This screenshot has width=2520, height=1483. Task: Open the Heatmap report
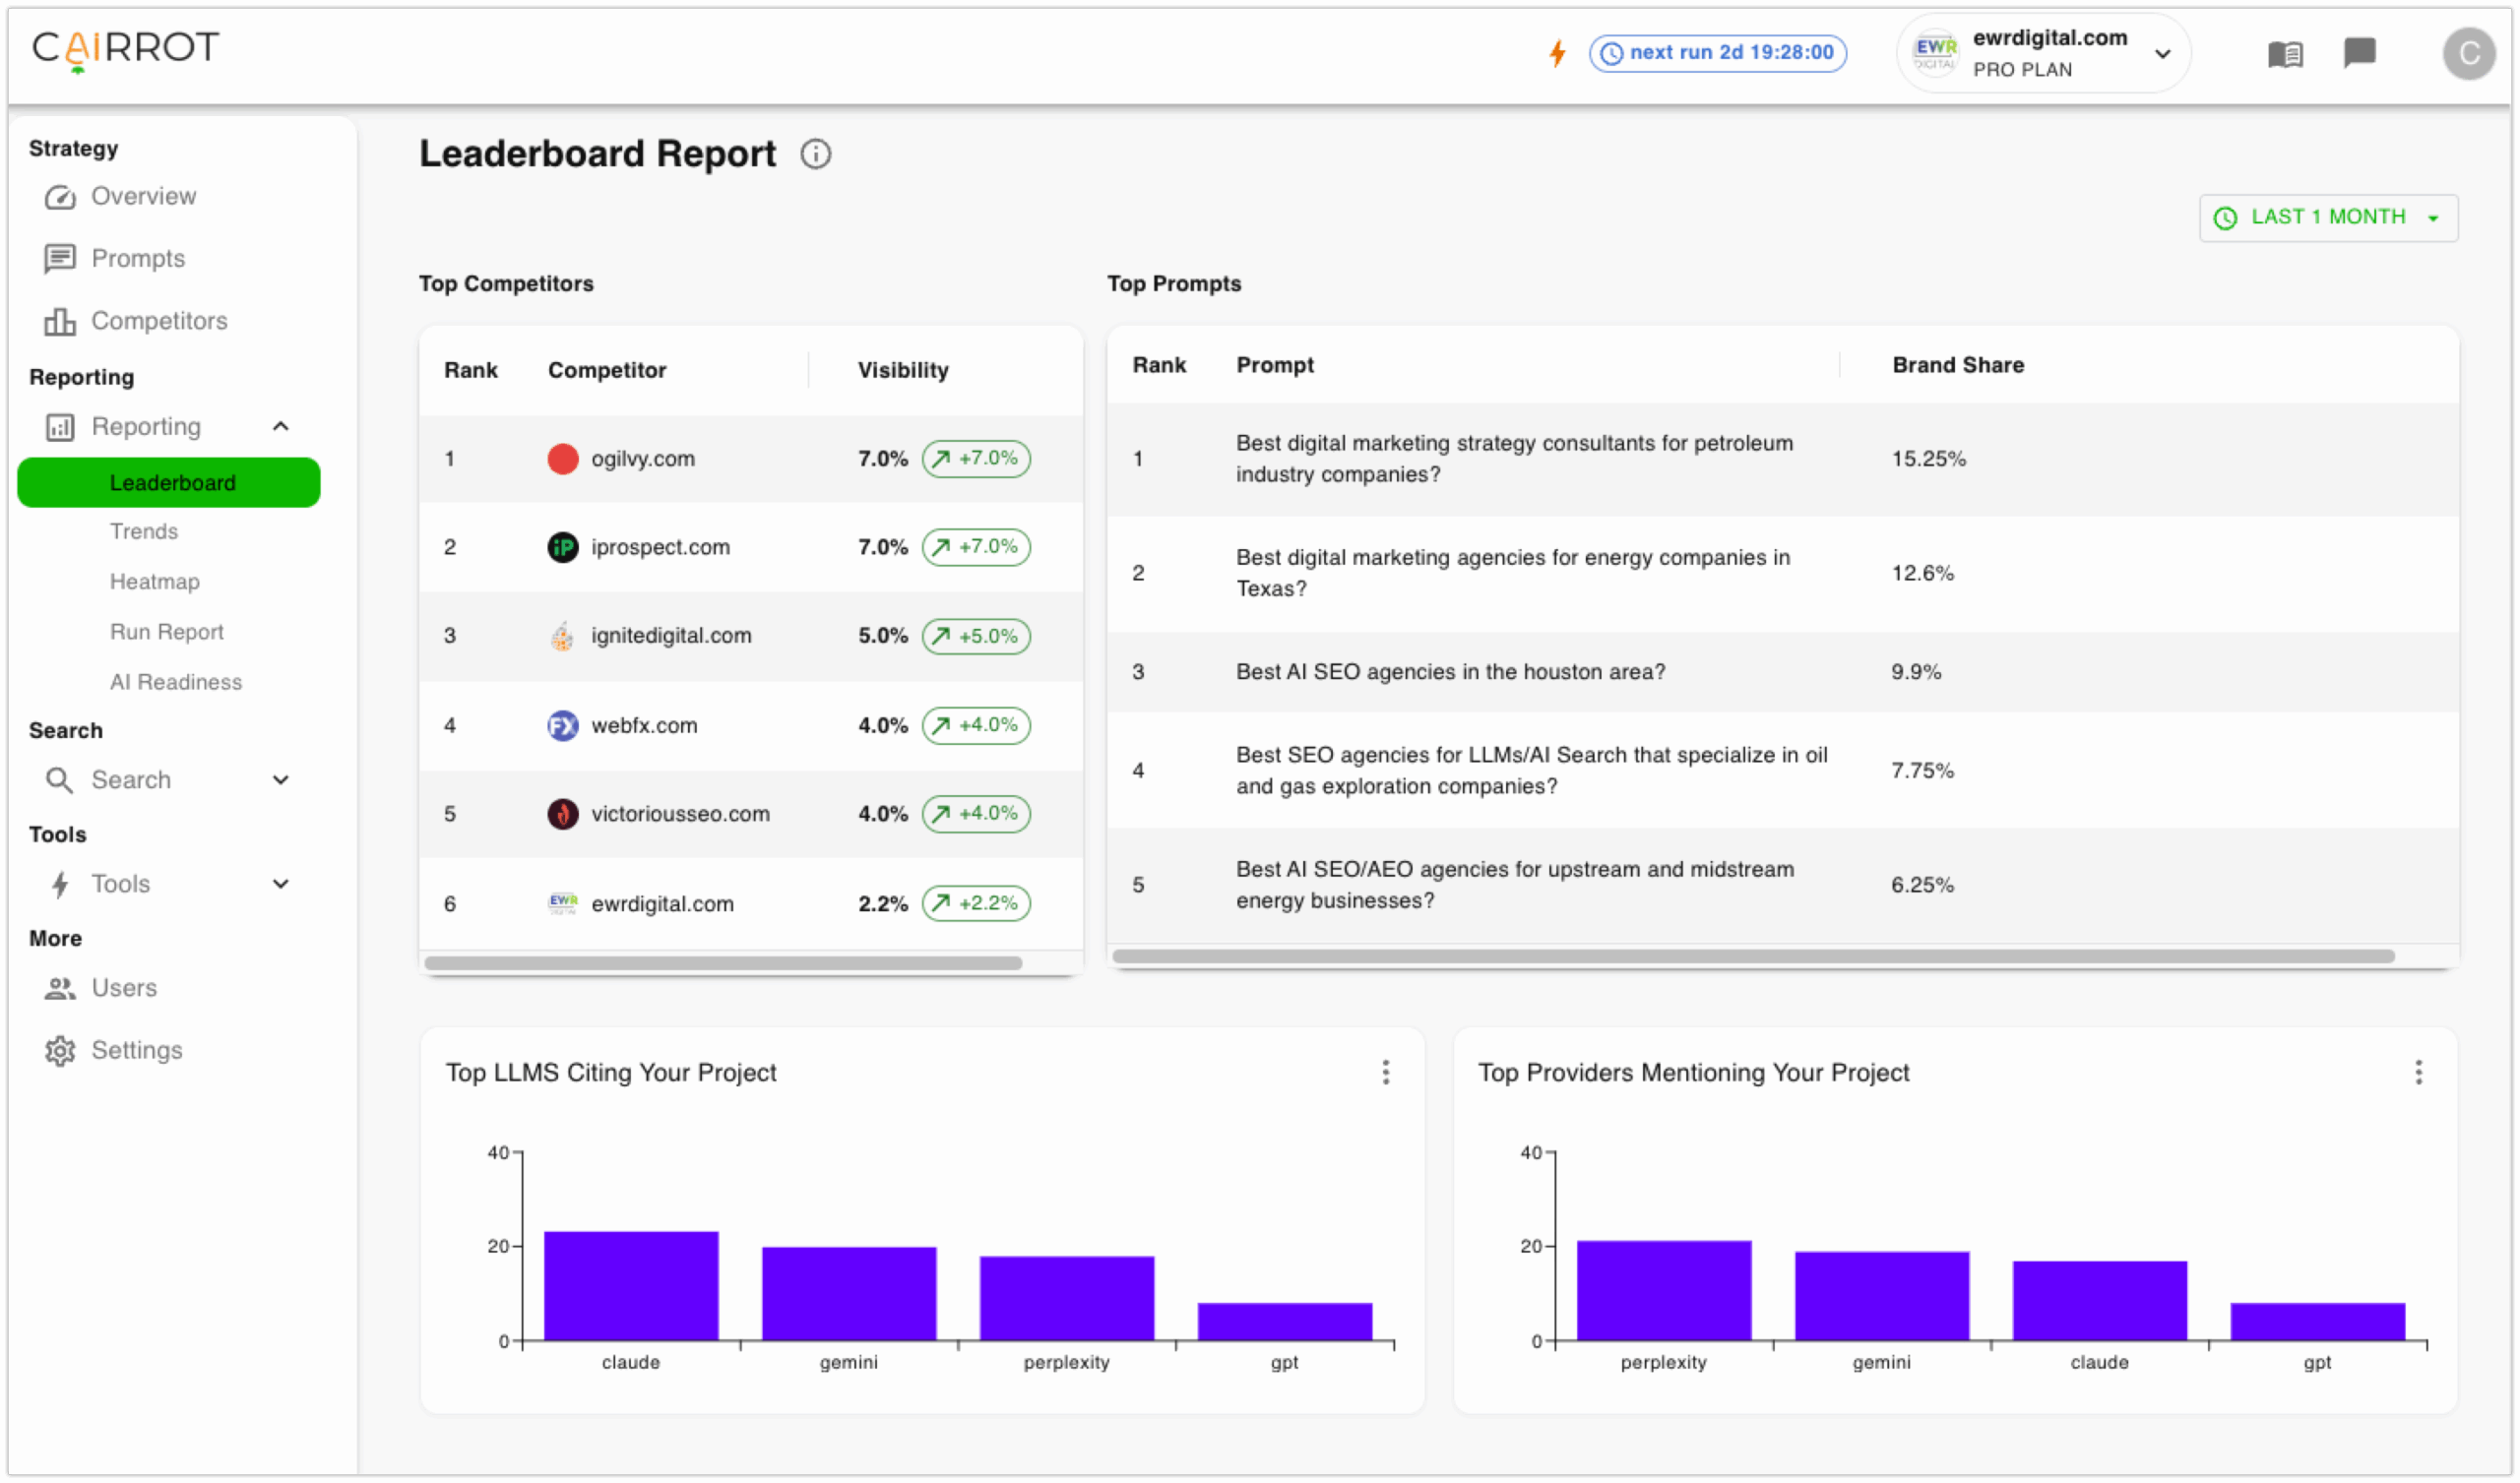click(155, 581)
